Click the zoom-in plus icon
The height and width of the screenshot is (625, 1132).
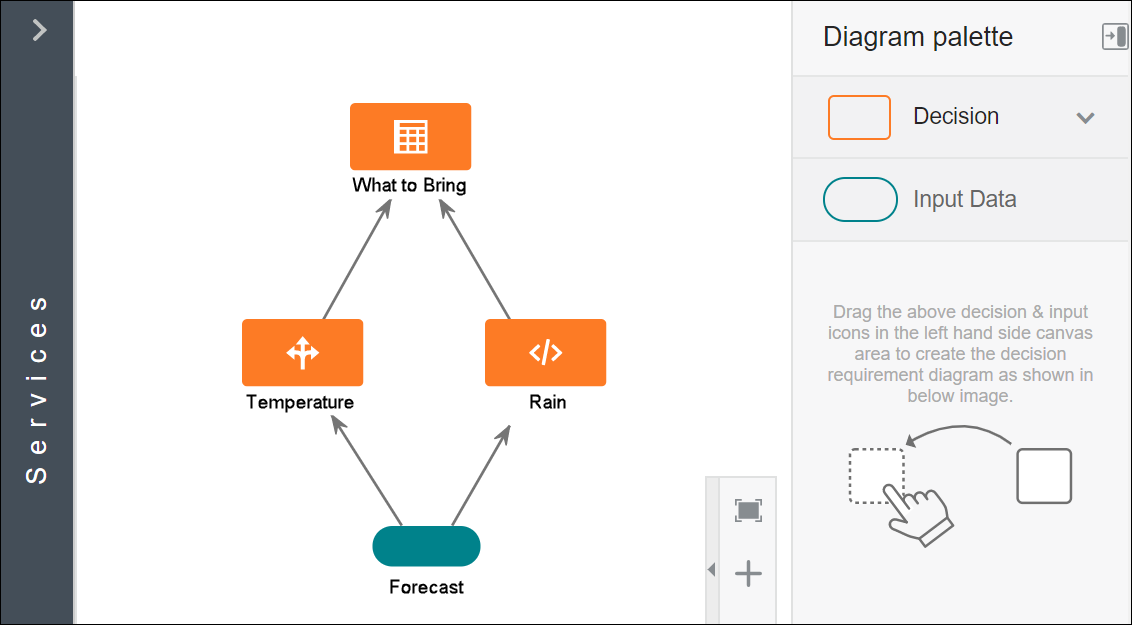[748, 573]
